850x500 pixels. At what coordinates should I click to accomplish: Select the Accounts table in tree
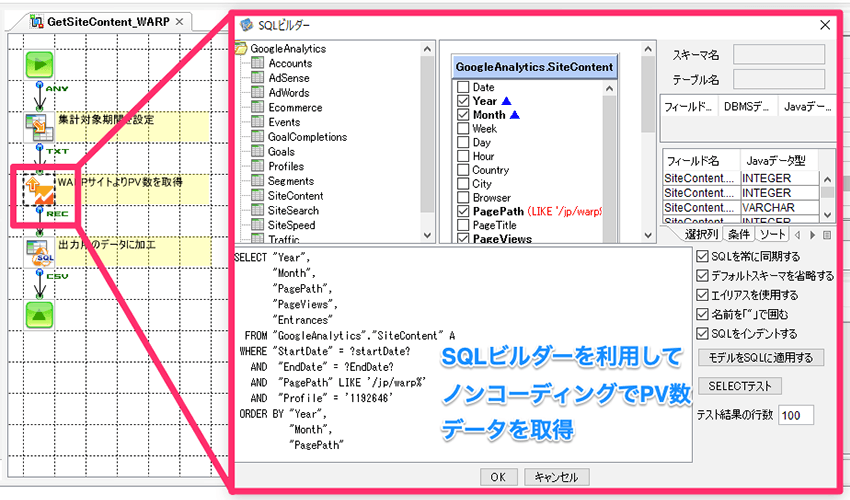coord(290,63)
